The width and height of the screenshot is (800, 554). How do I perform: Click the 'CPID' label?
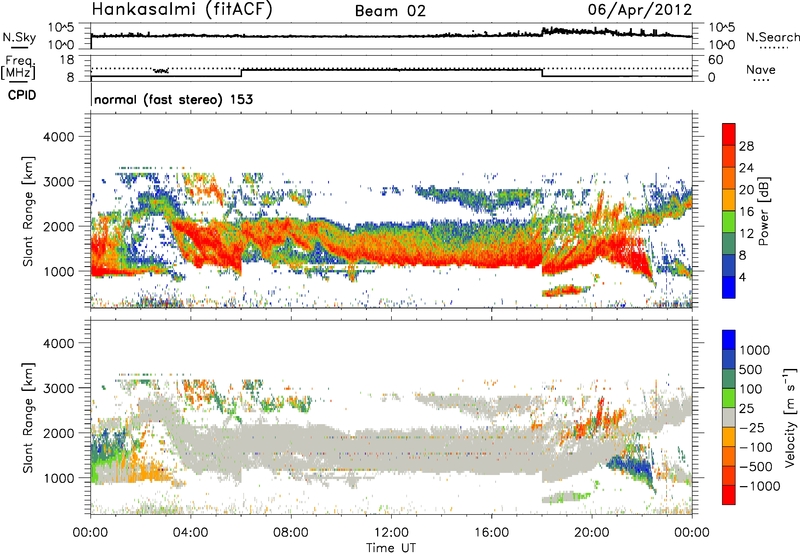[x=22, y=95]
